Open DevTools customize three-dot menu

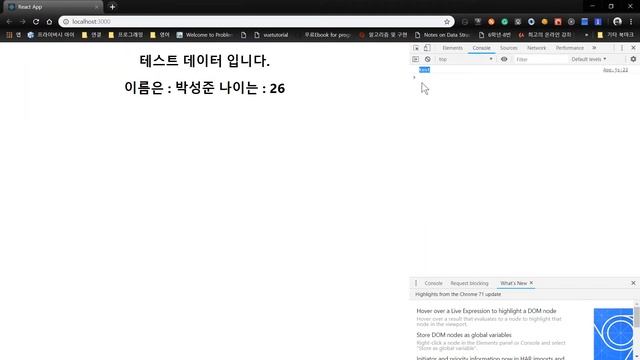(x=622, y=48)
